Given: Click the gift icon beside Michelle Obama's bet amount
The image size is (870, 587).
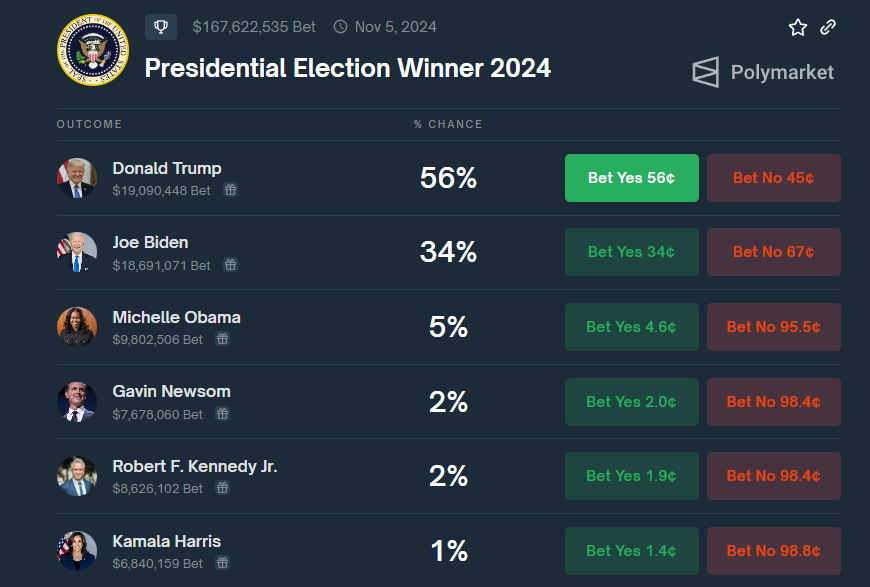Looking at the screenshot, I should pos(222,339).
